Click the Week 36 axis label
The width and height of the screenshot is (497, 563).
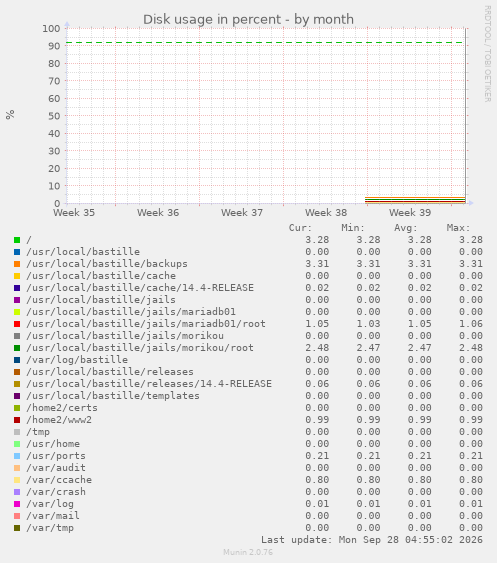pos(158,213)
